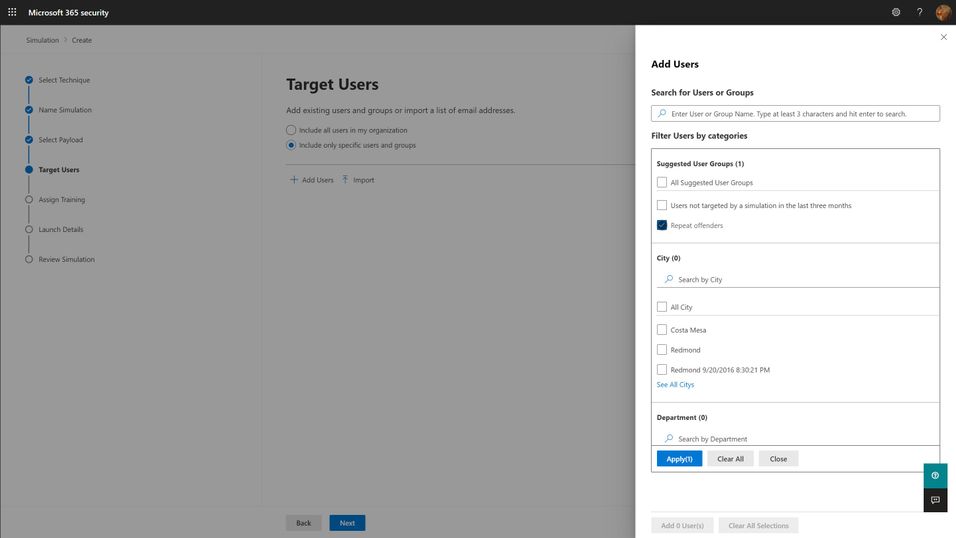Open the feedback chat icon
956x538 pixels.
935,500
